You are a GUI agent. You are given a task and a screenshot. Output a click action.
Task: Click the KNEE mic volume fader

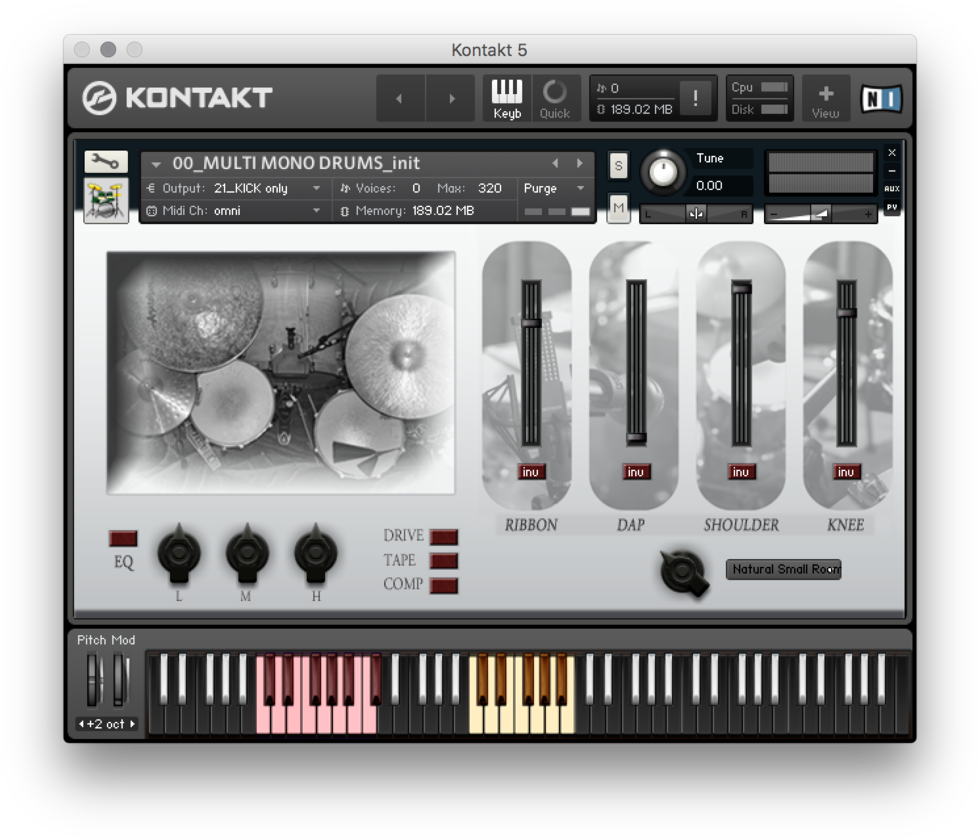pyautogui.click(x=847, y=312)
